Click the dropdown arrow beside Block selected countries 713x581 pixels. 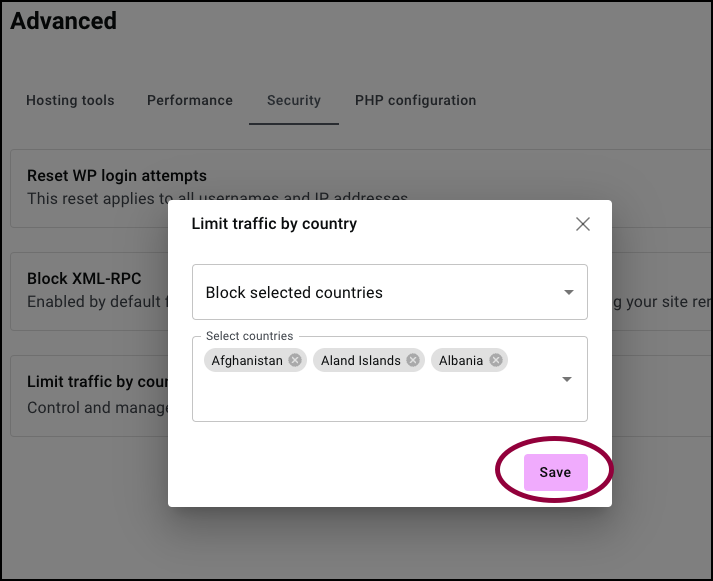tap(568, 292)
